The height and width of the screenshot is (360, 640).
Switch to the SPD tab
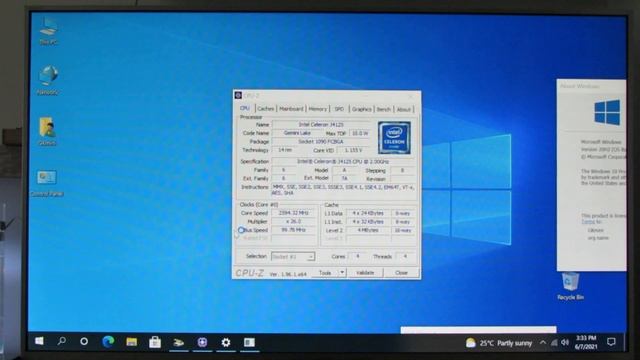(x=339, y=109)
